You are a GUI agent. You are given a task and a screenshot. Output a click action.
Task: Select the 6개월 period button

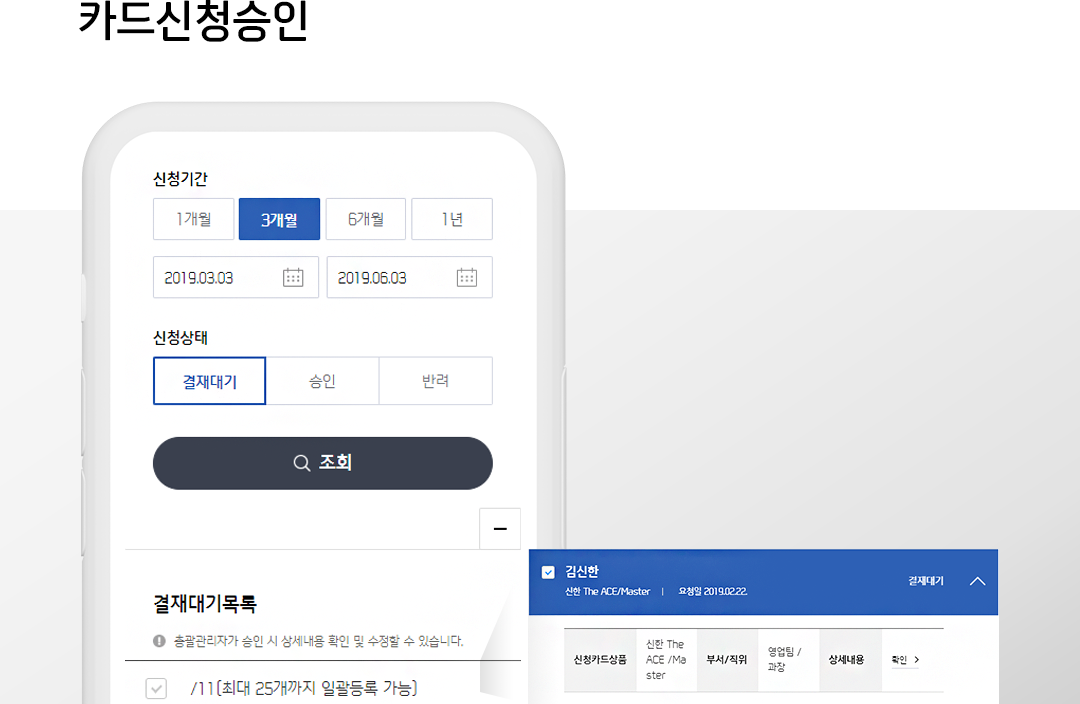tap(366, 219)
